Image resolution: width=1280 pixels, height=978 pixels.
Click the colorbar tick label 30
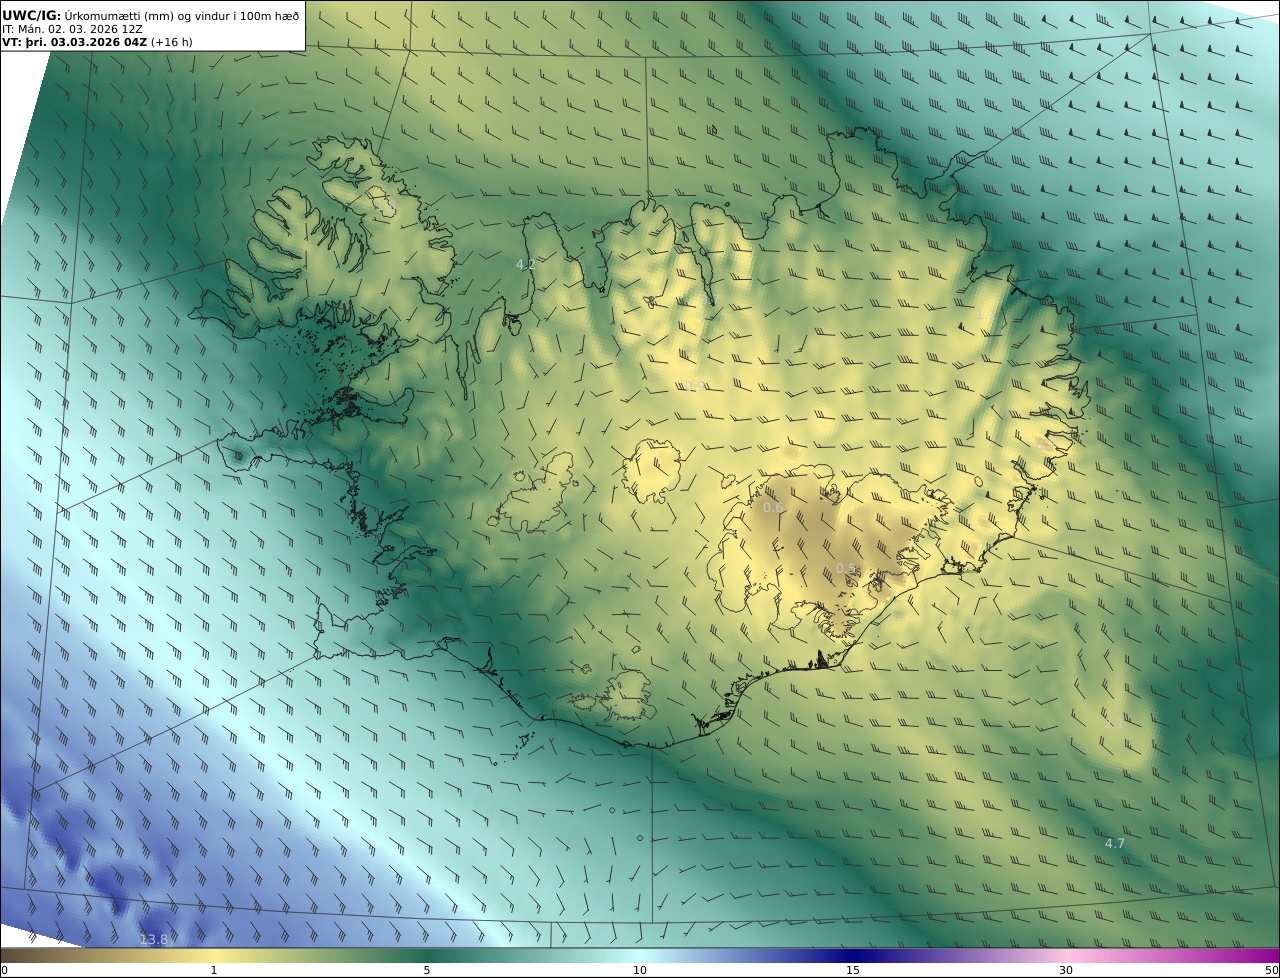[x=1066, y=970]
